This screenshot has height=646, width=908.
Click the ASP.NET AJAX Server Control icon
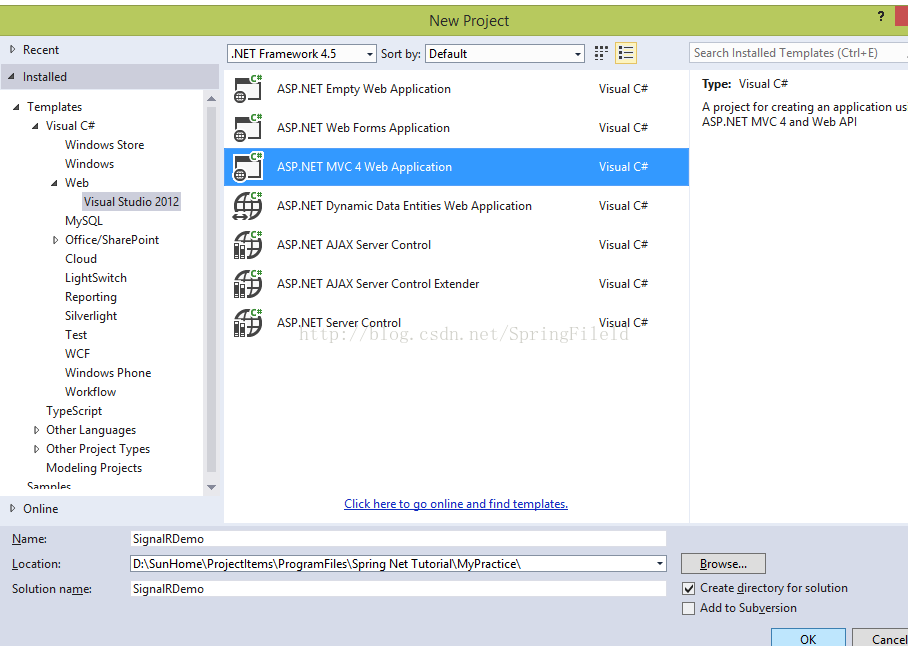coord(248,245)
